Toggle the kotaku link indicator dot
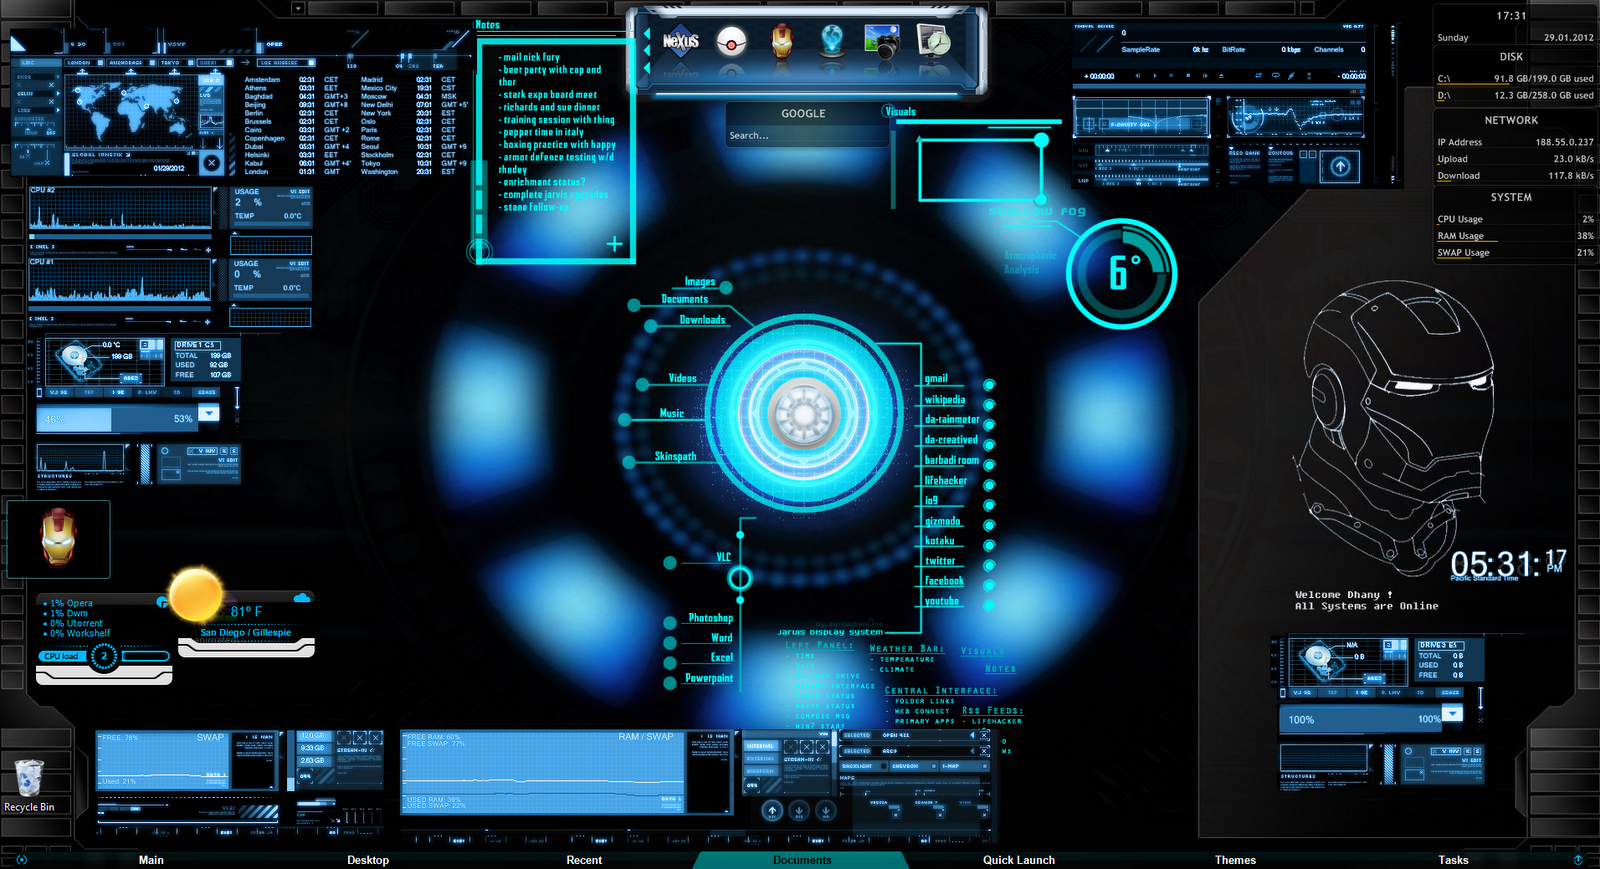Viewport: 1600px width, 869px height. click(989, 545)
